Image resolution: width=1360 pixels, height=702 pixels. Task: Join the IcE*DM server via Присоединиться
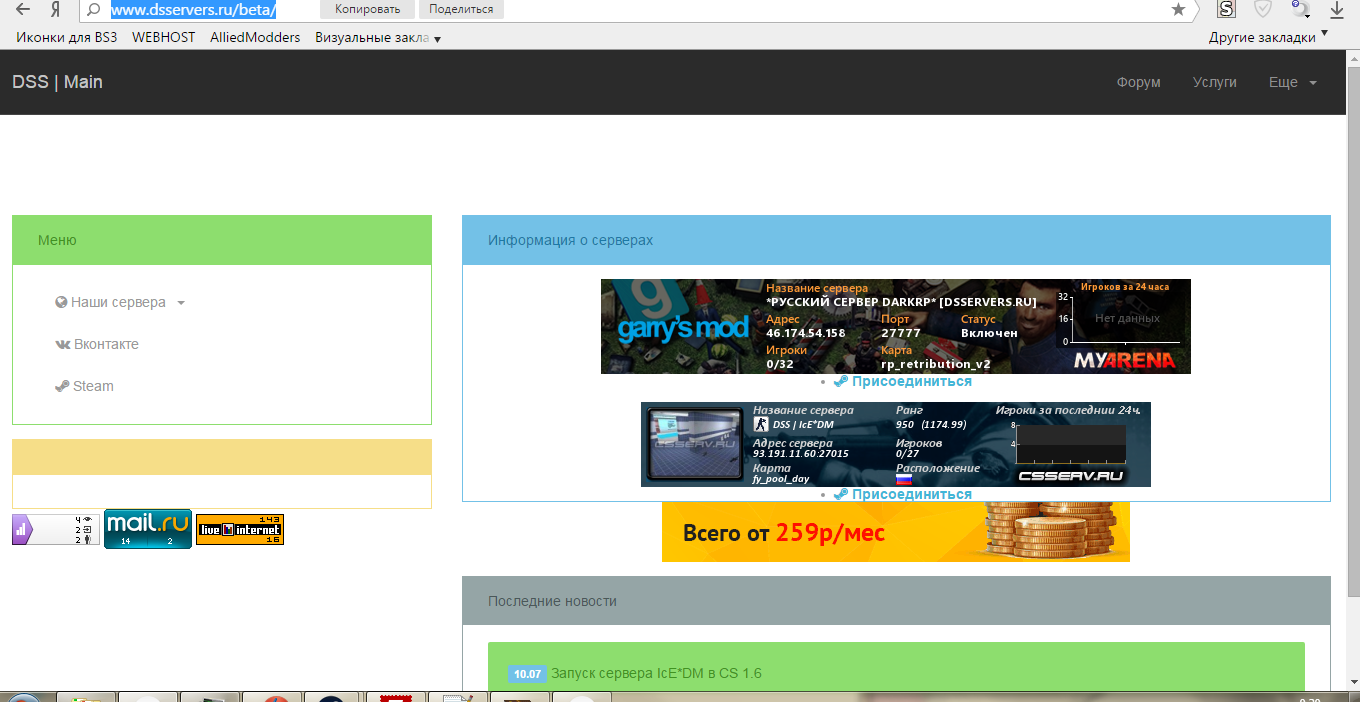click(x=902, y=494)
